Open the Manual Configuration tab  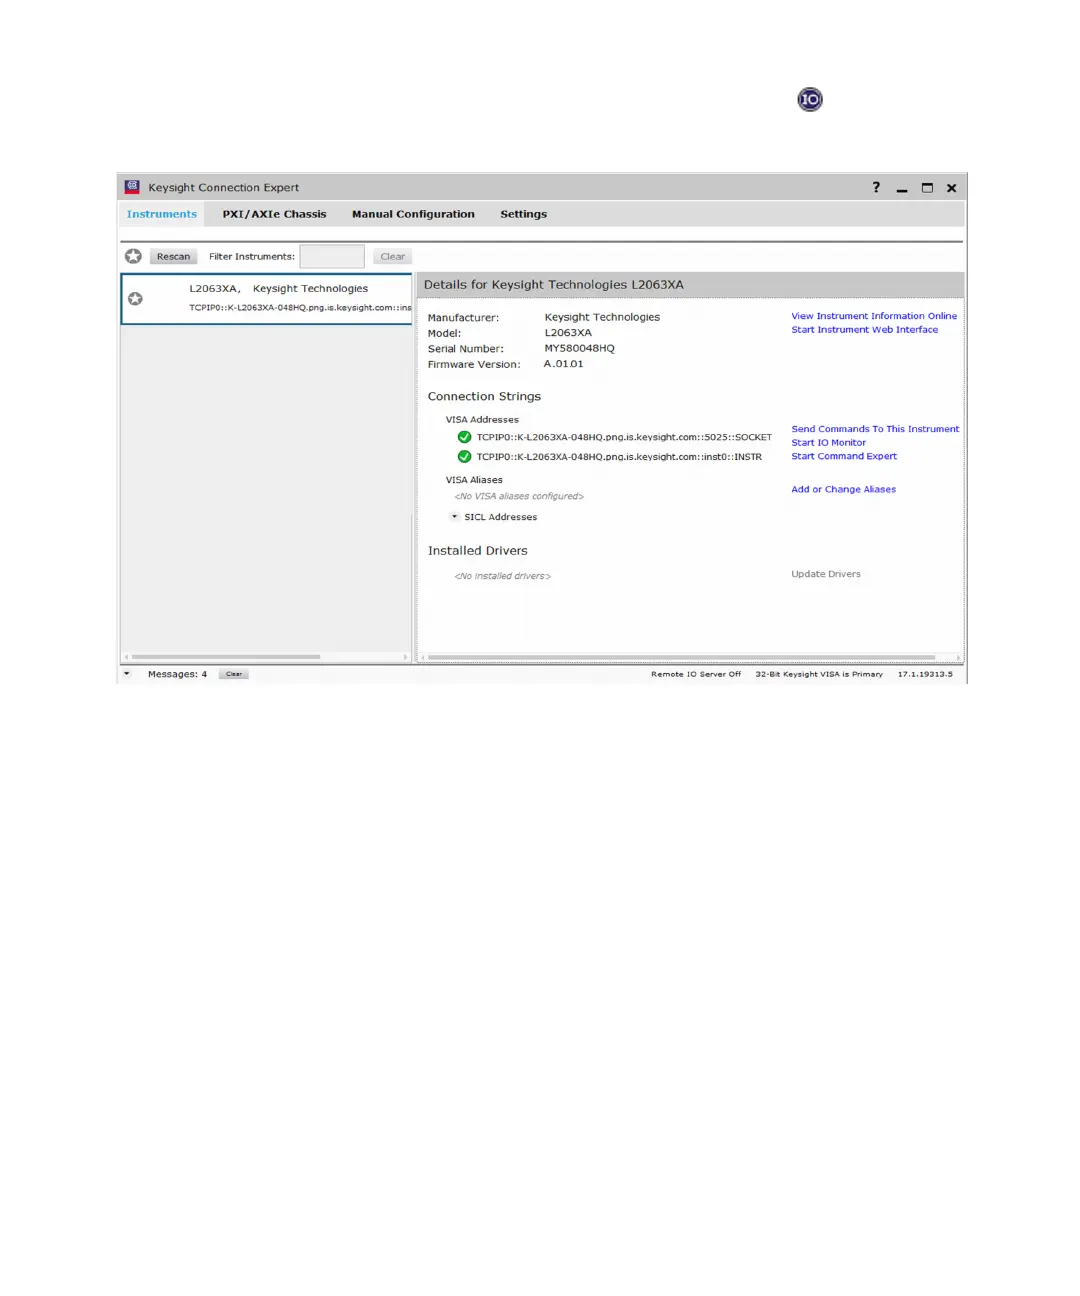[x=413, y=214]
